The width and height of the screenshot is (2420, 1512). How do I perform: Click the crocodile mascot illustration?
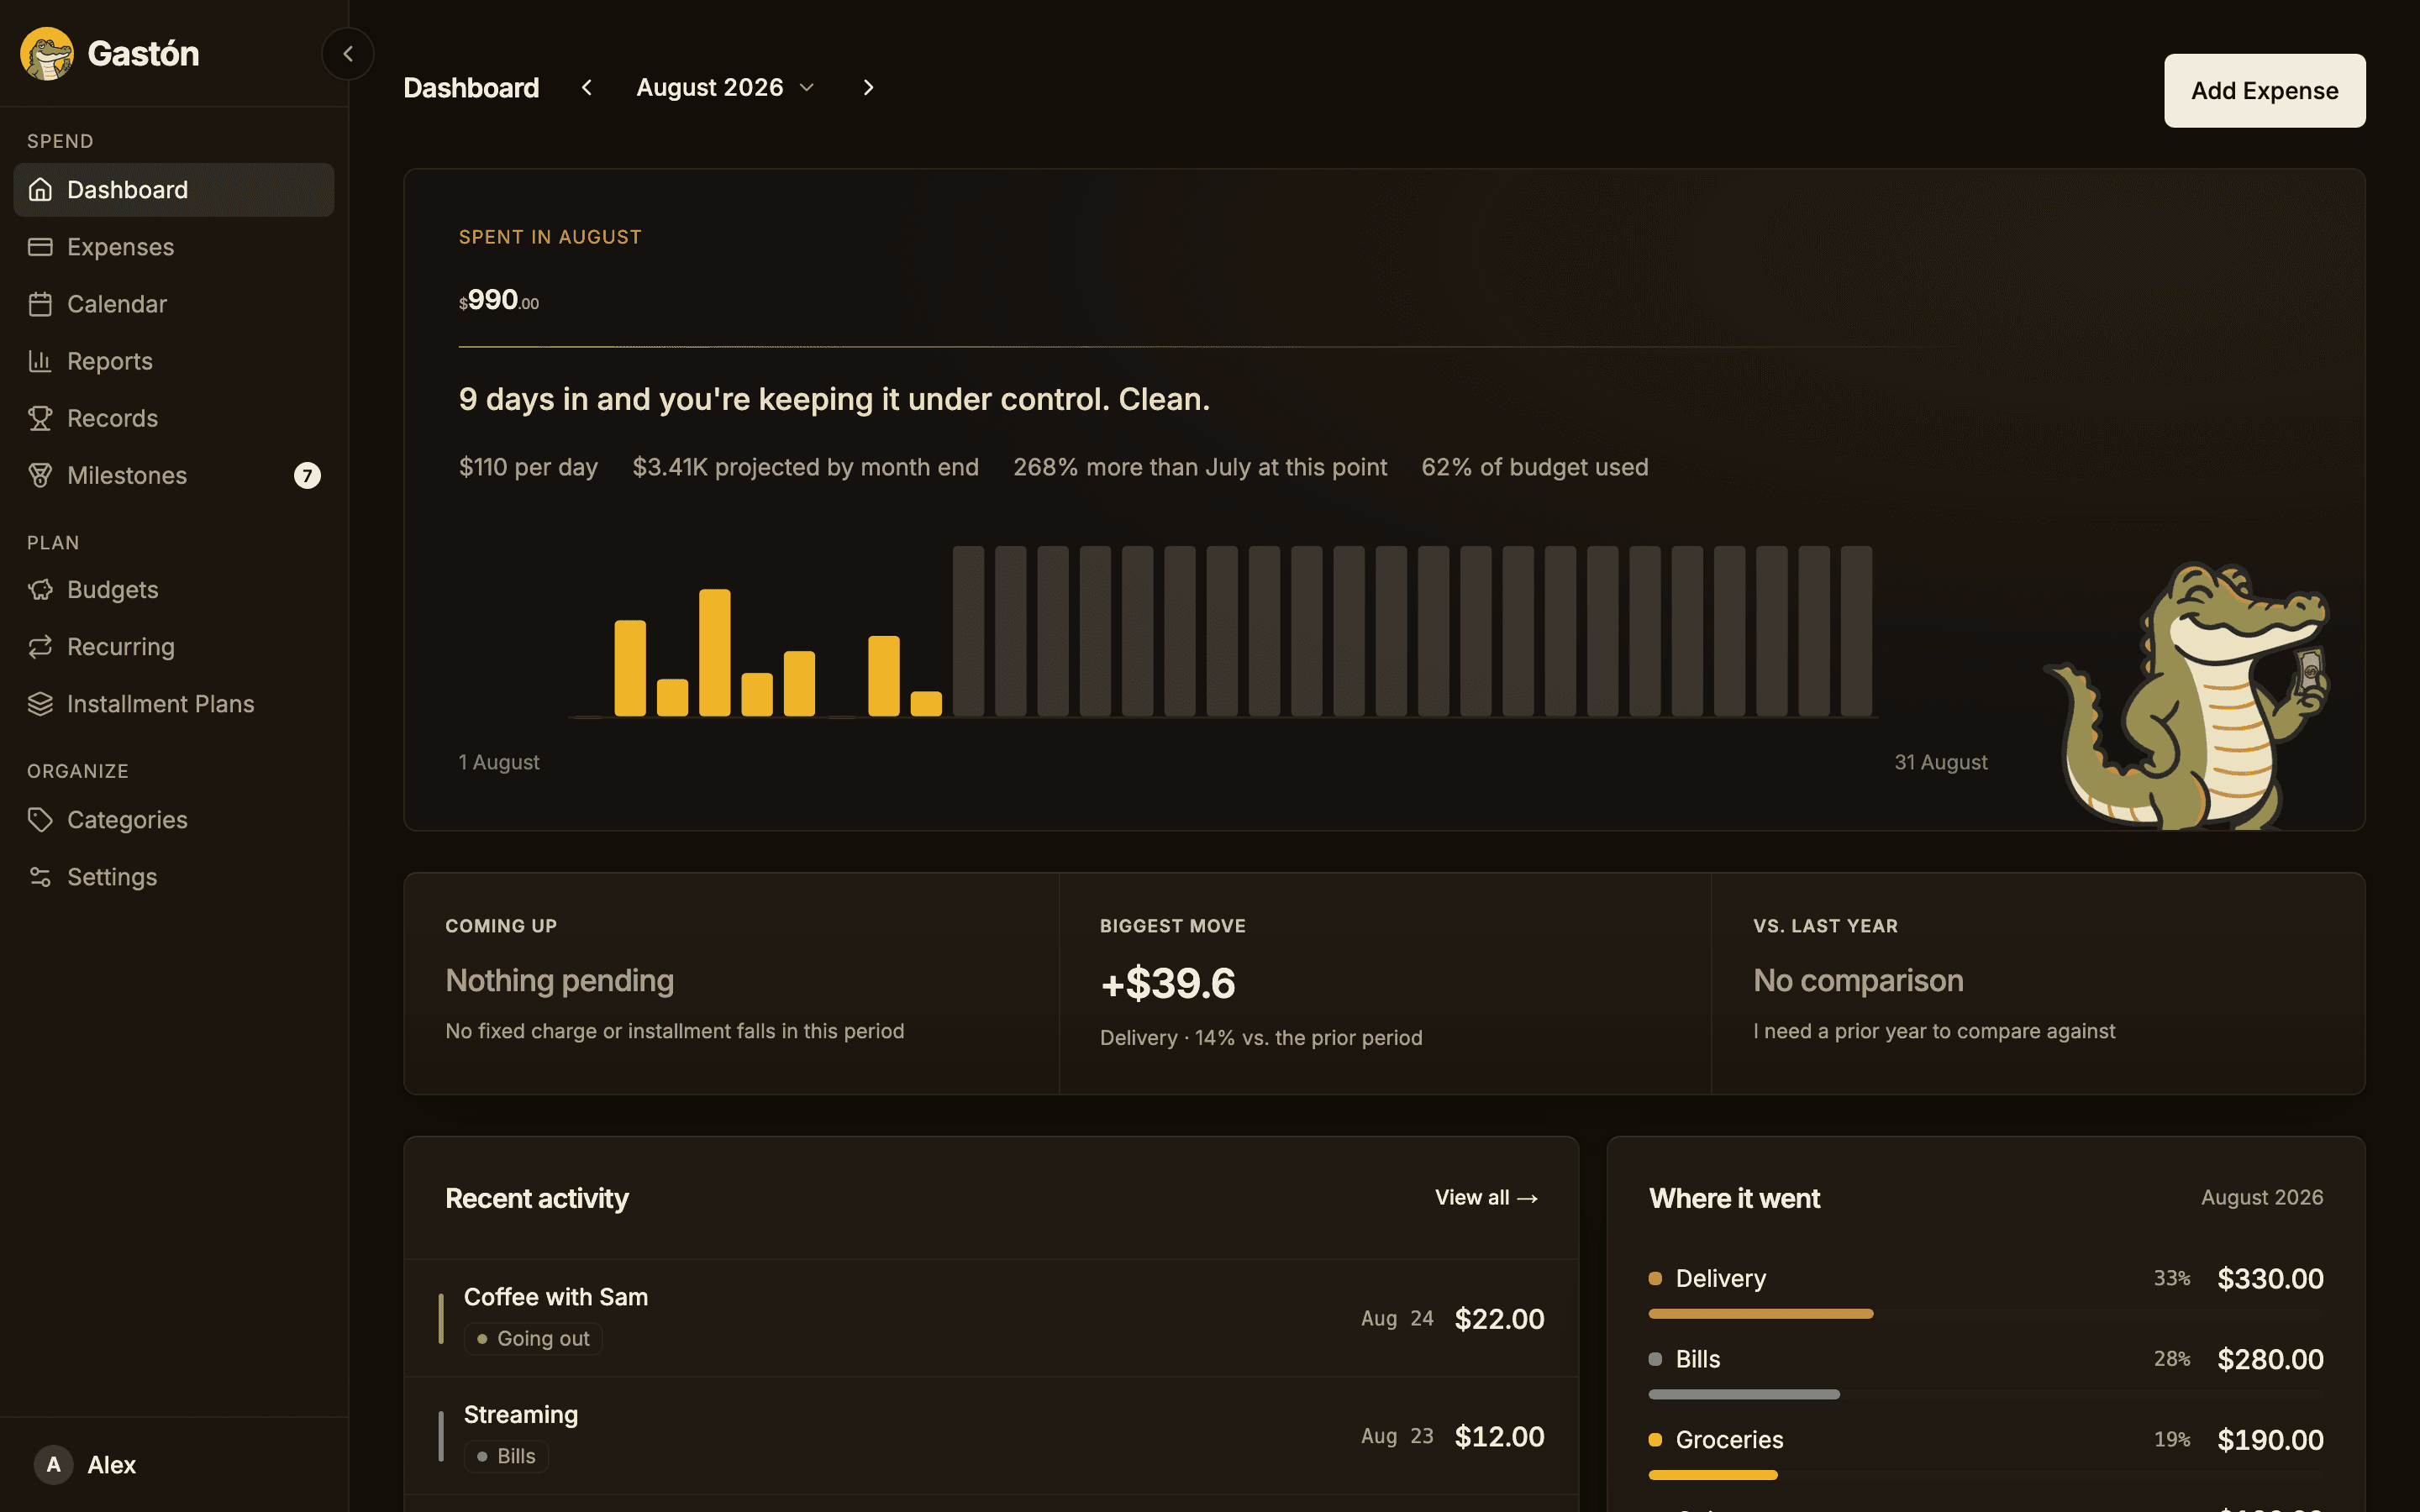point(2188,696)
